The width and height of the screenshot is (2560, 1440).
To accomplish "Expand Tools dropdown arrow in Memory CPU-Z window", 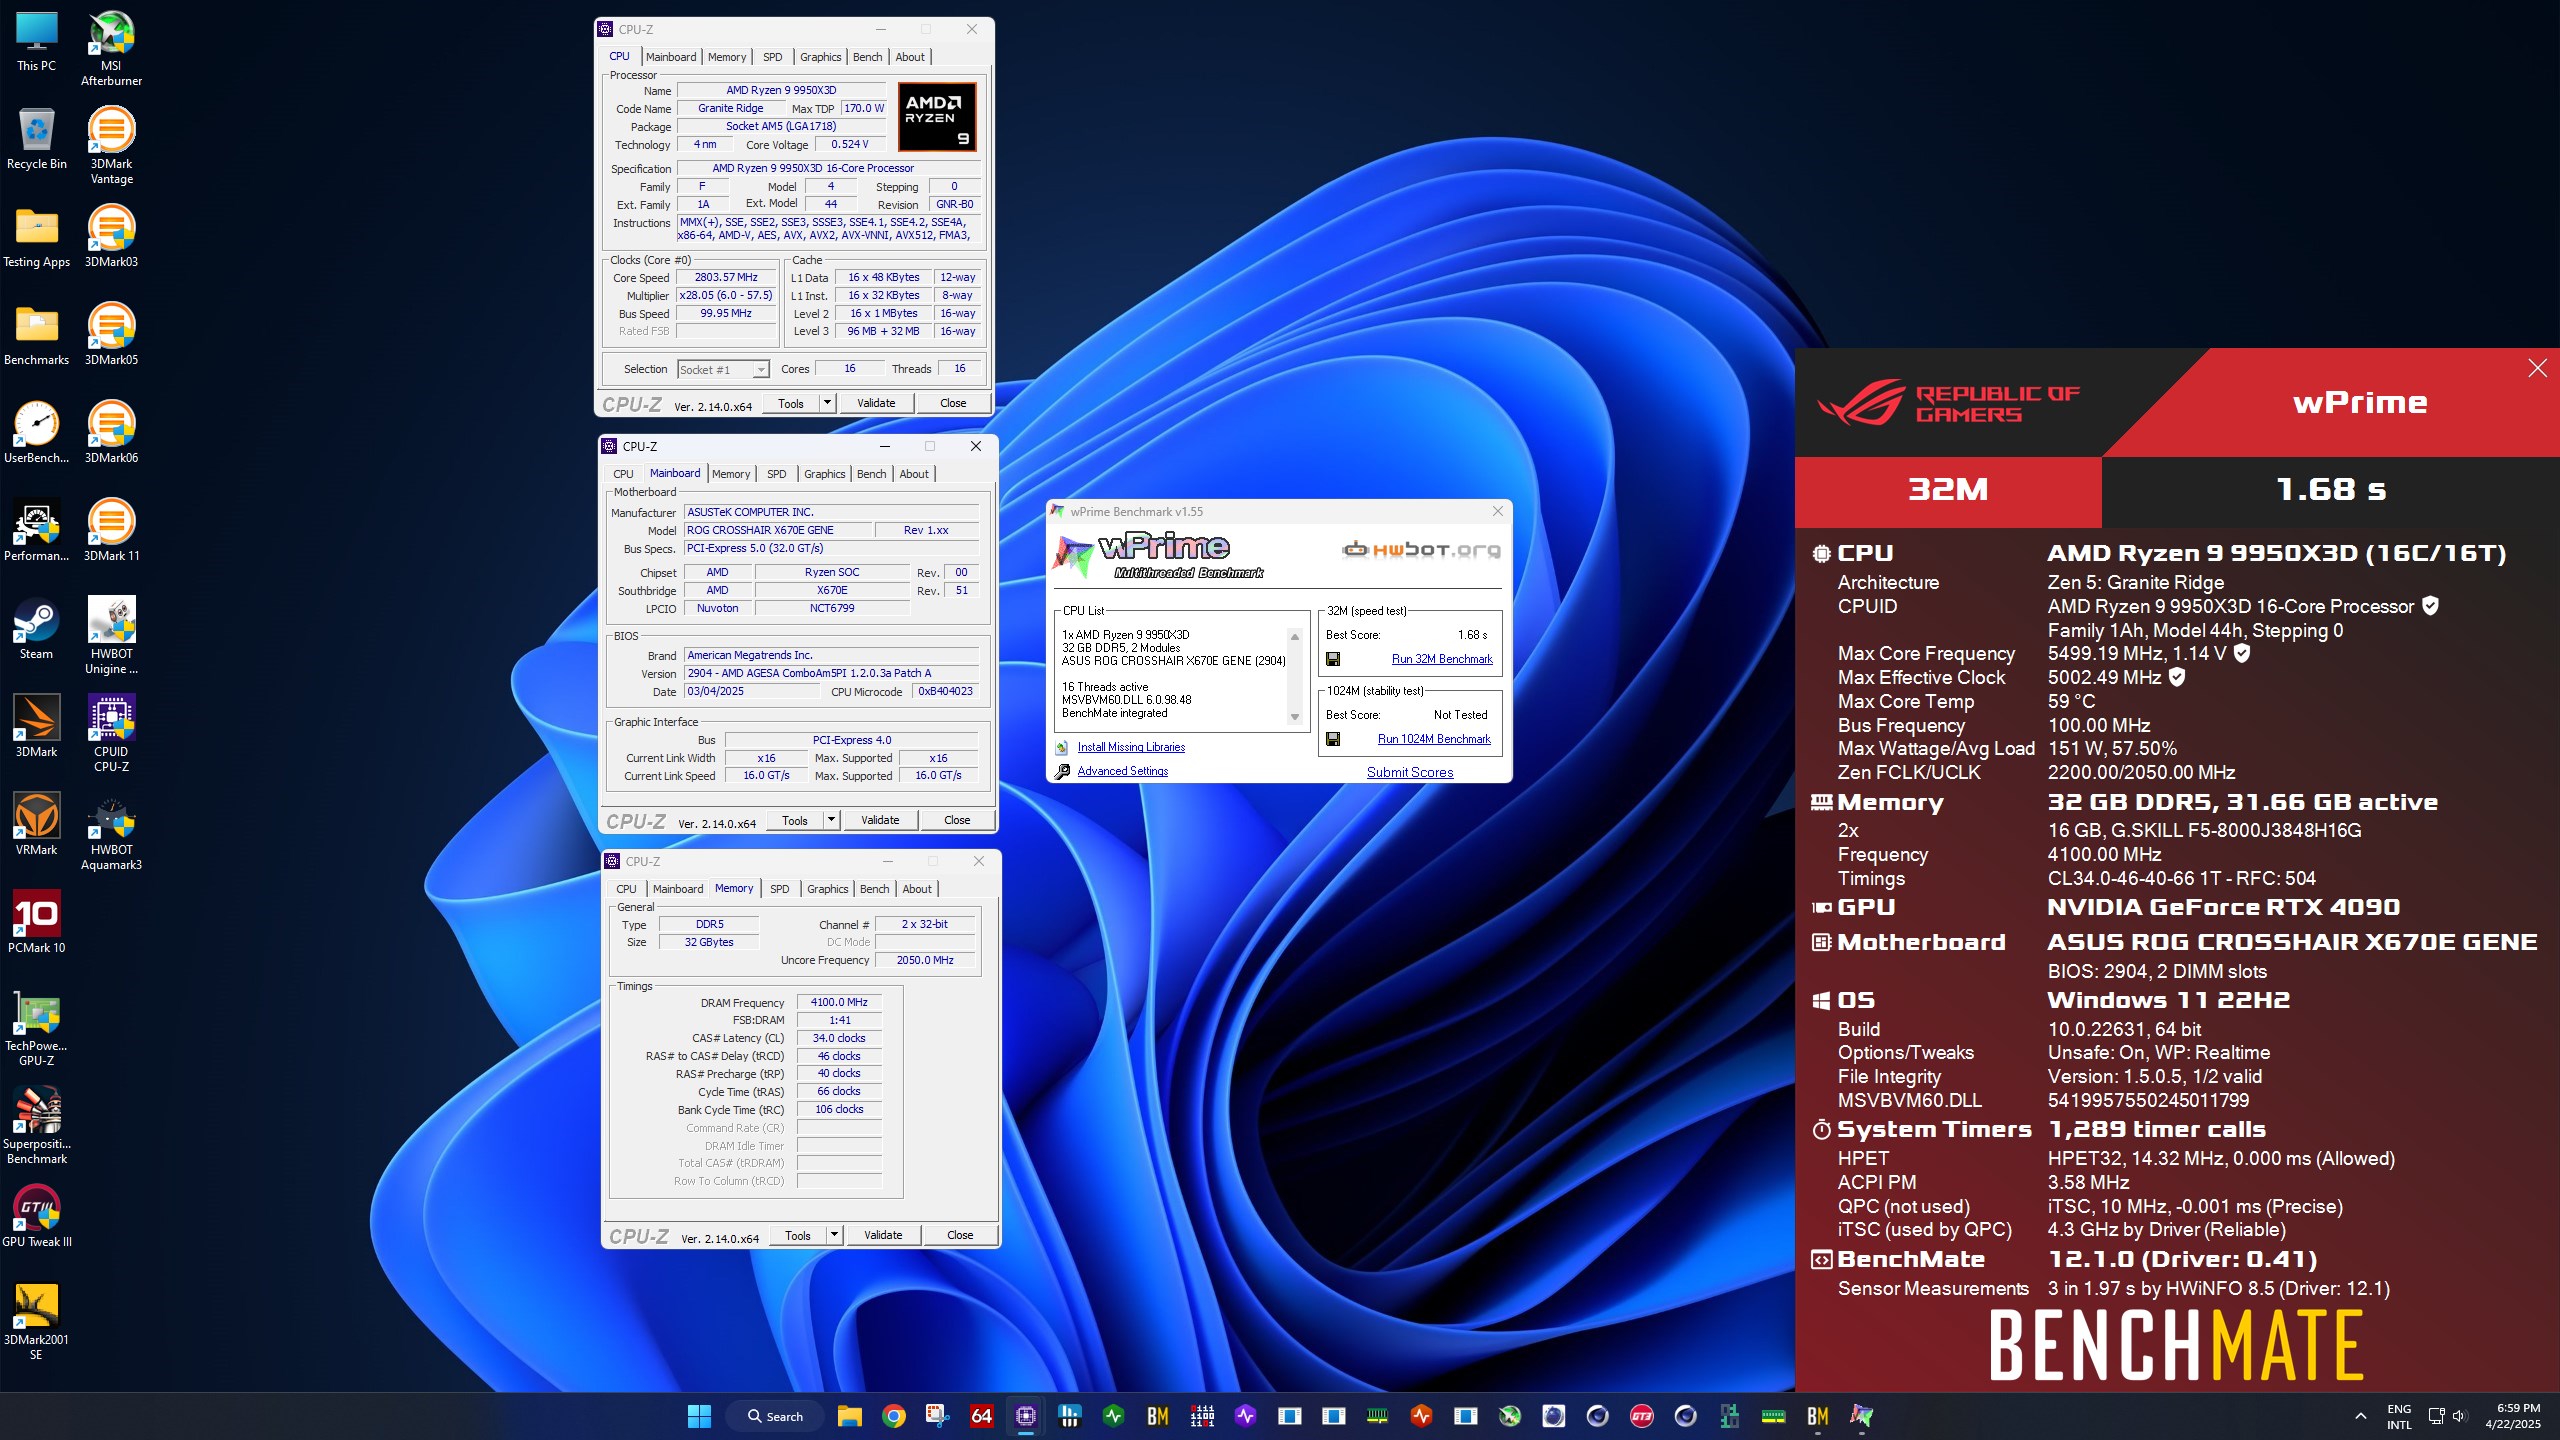I will (x=834, y=1235).
